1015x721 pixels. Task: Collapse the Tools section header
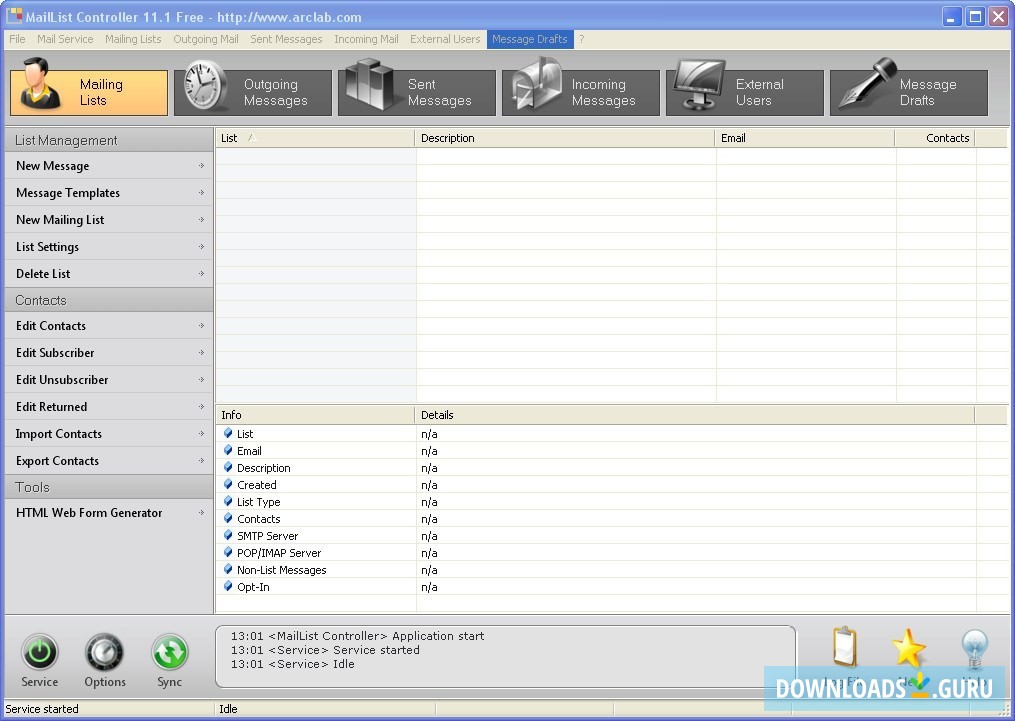[x=109, y=487]
